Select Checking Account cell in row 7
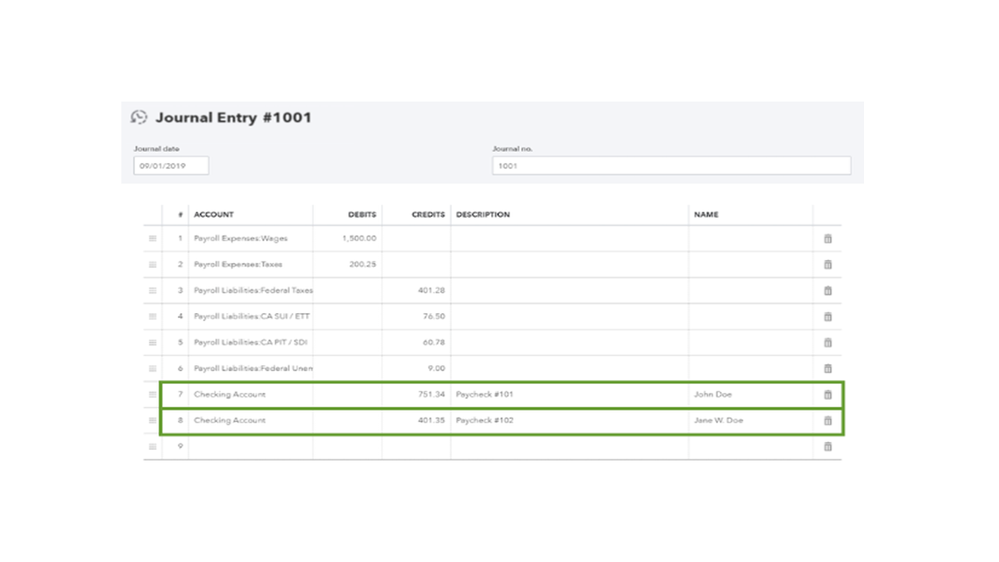 click(x=250, y=395)
